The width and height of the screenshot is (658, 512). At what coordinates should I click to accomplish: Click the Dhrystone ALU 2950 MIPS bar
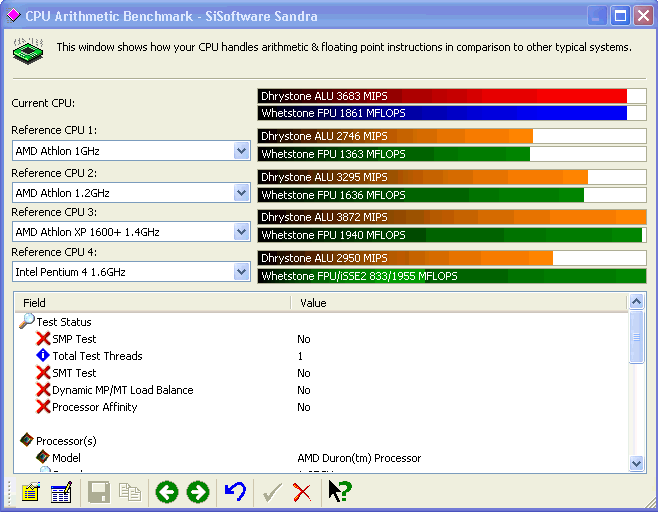click(x=452, y=258)
